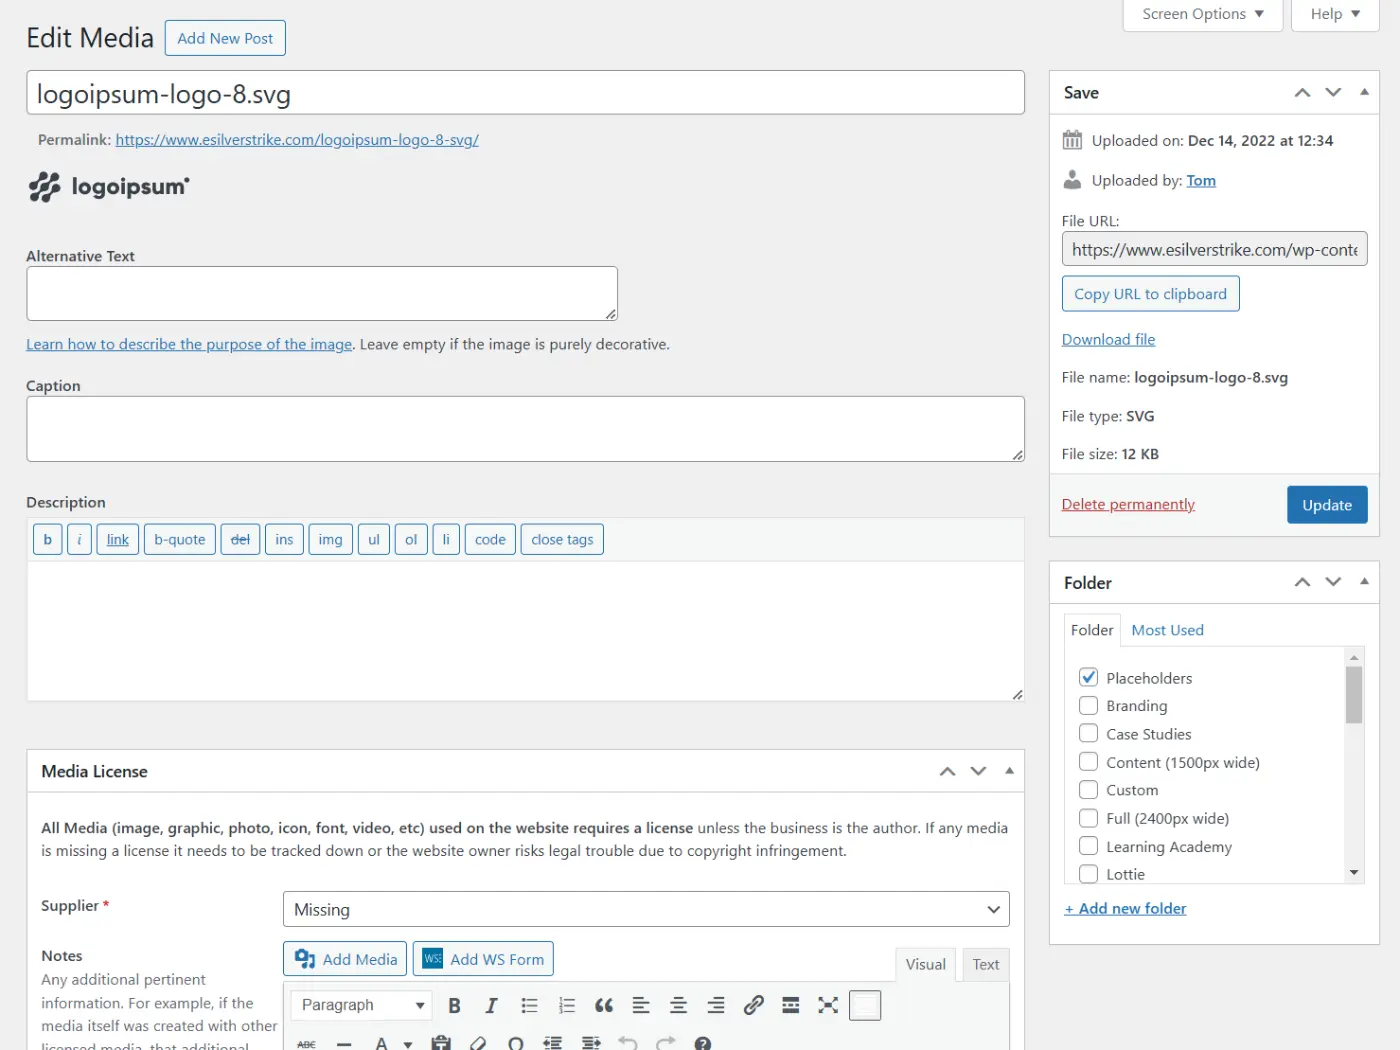1400x1050 pixels.
Task: Click into the Caption text area
Action: click(x=525, y=429)
